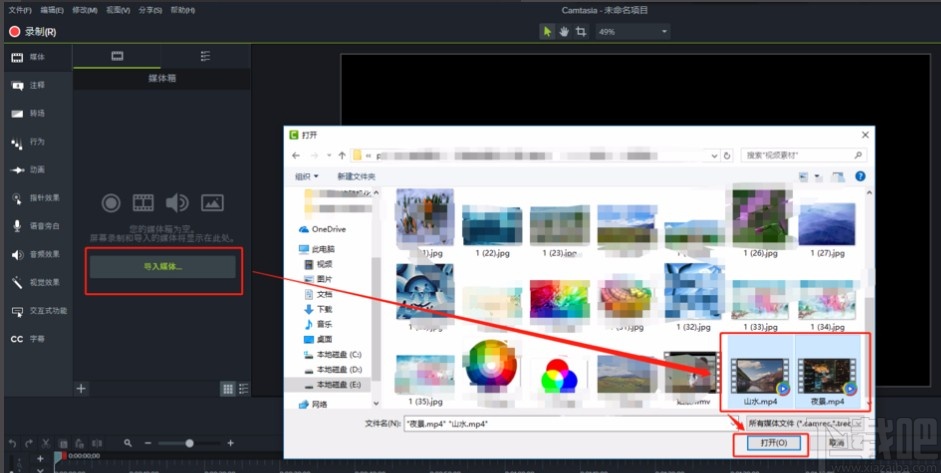The image size is (941, 473).
Task: Open the 指针效果 cursor effects panel
Action: click(x=35, y=198)
